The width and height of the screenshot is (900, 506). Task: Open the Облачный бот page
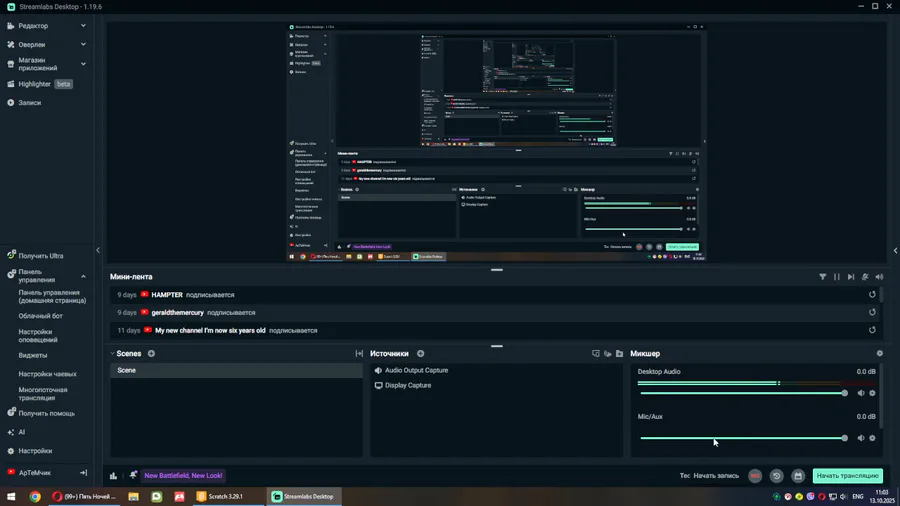point(41,316)
